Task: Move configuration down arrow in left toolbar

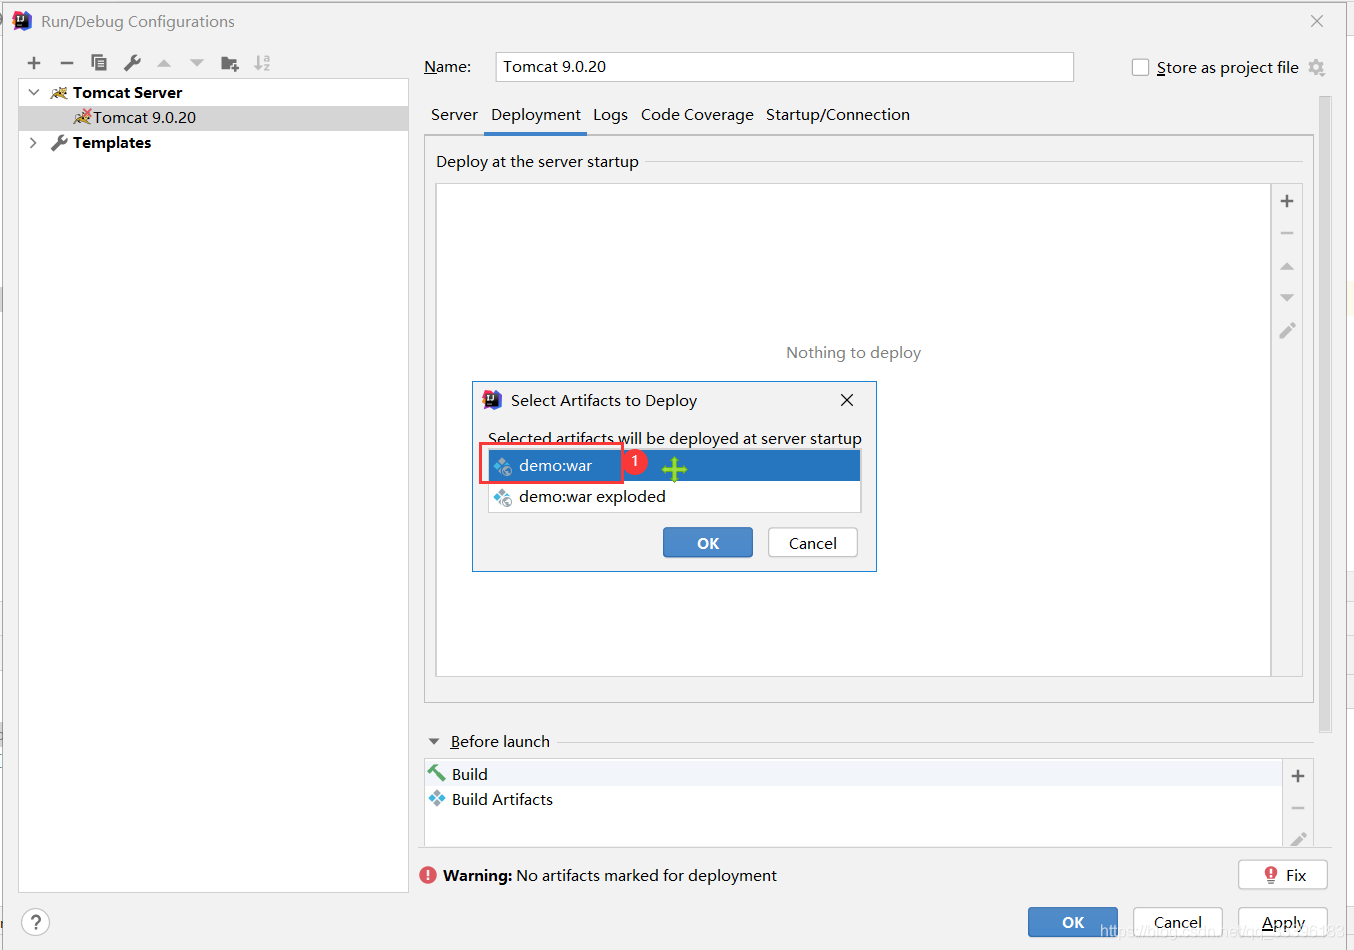Action: click(x=197, y=63)
